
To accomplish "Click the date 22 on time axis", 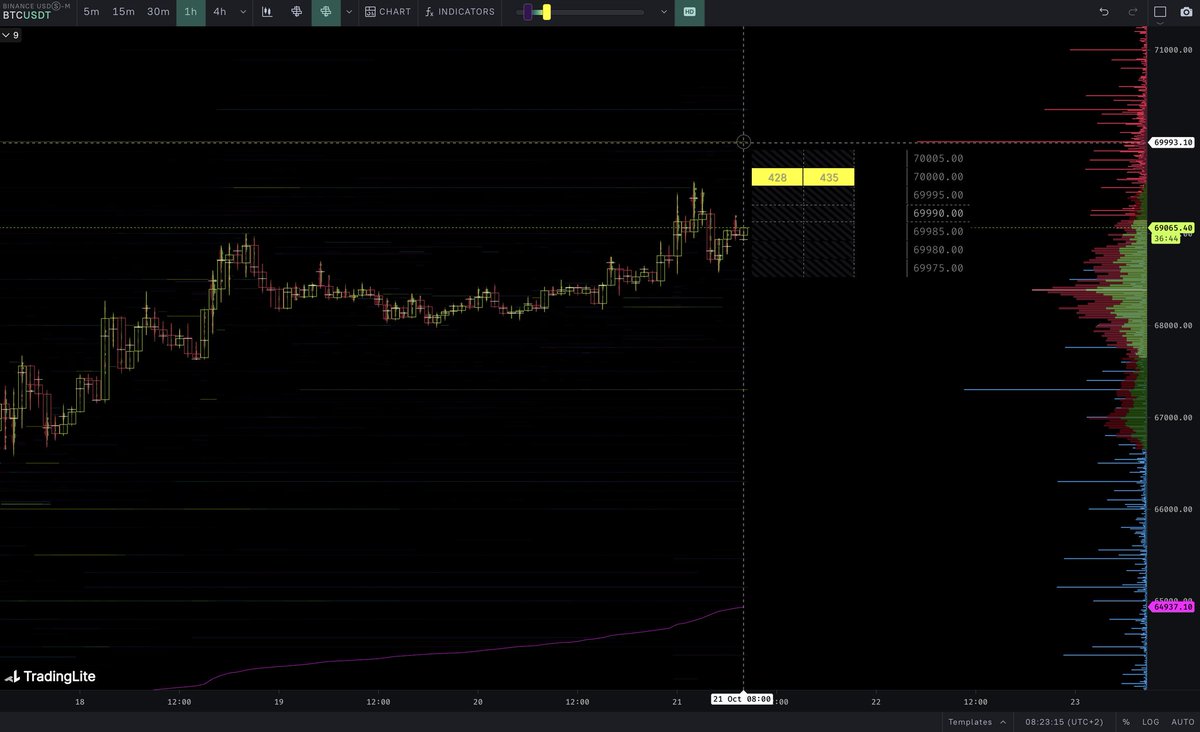I will (x=876, y=702).
